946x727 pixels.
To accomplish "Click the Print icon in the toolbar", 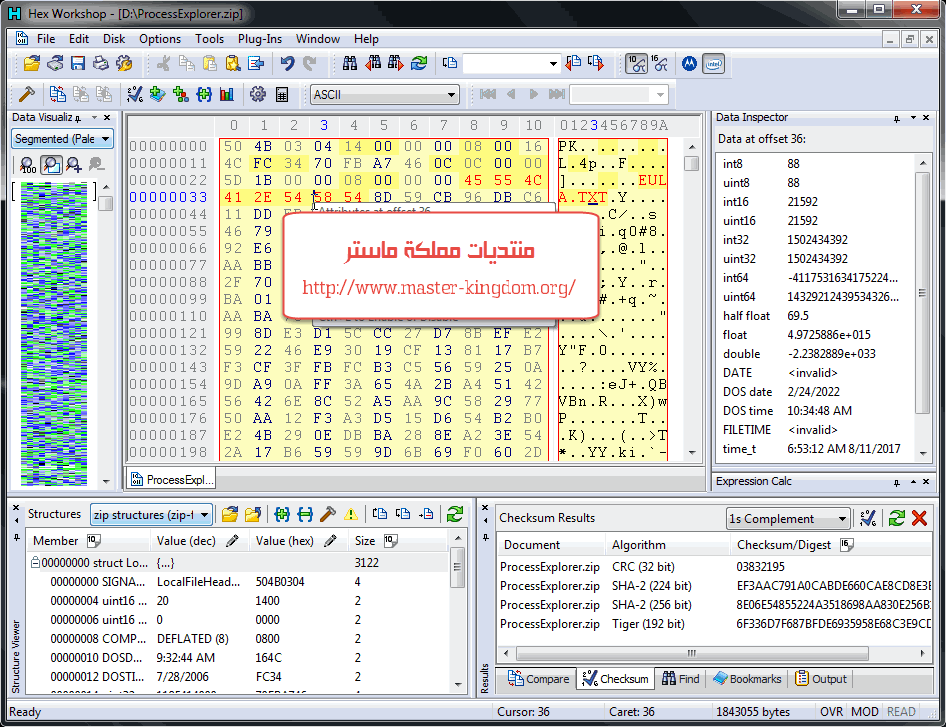I will click(101, 63).
